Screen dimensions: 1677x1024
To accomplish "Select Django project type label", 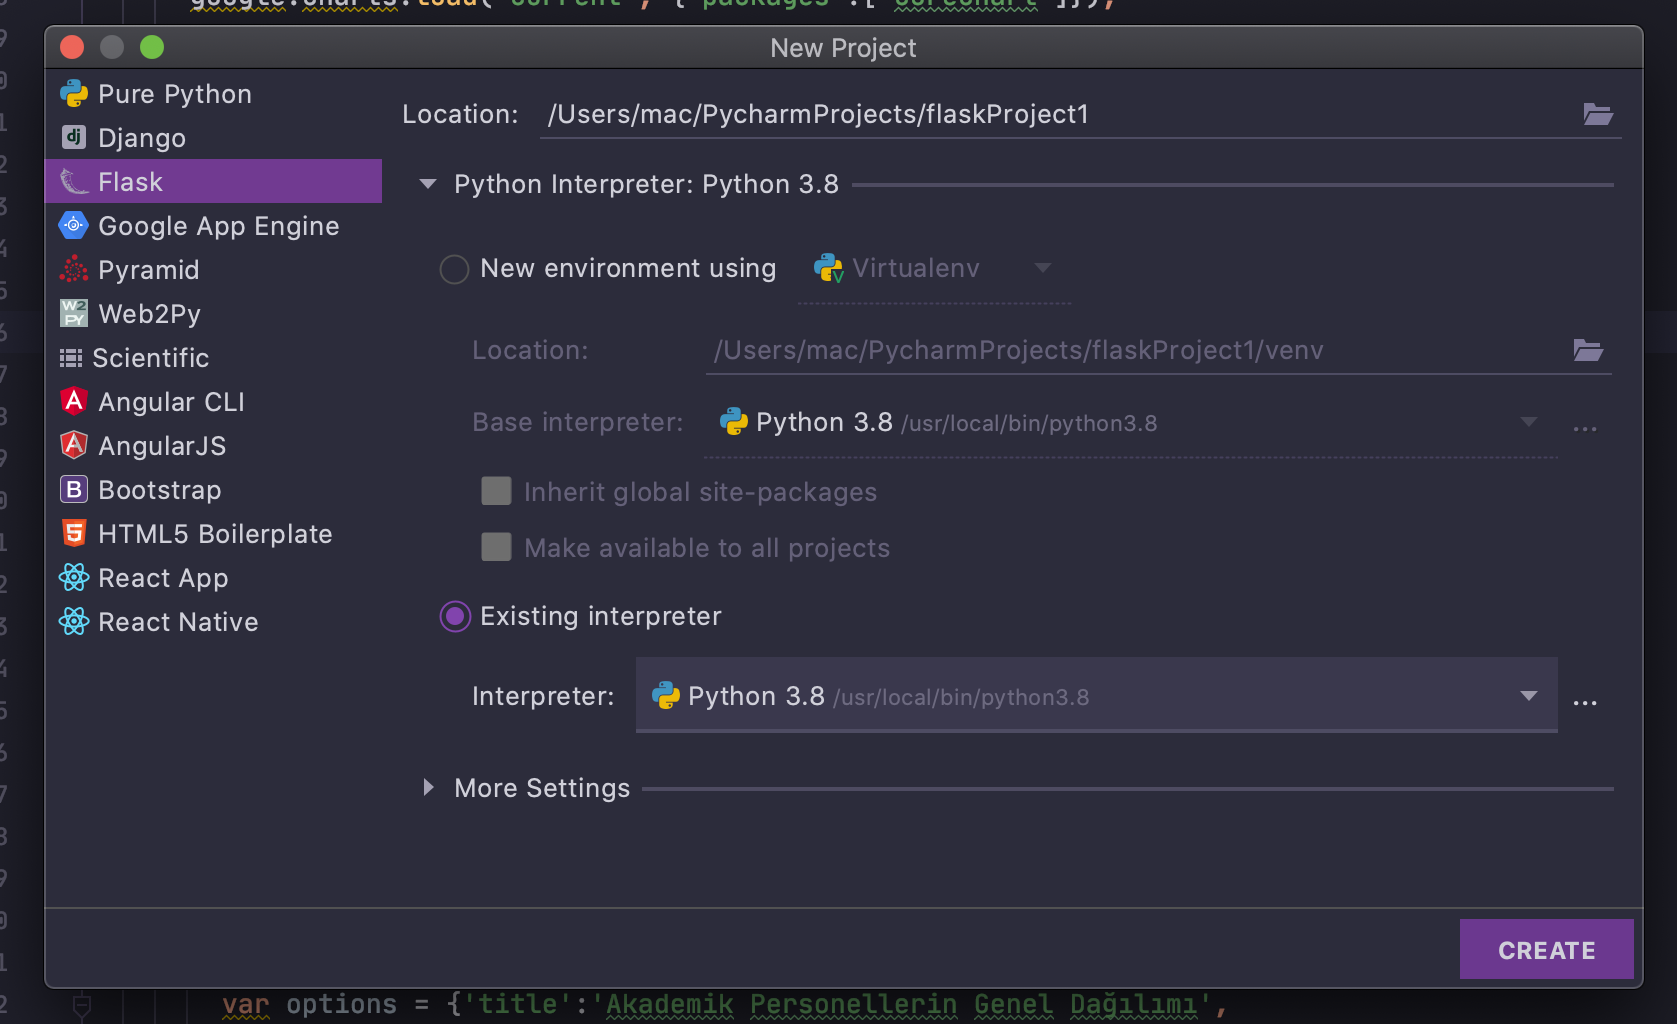I will tap(142, 138).
